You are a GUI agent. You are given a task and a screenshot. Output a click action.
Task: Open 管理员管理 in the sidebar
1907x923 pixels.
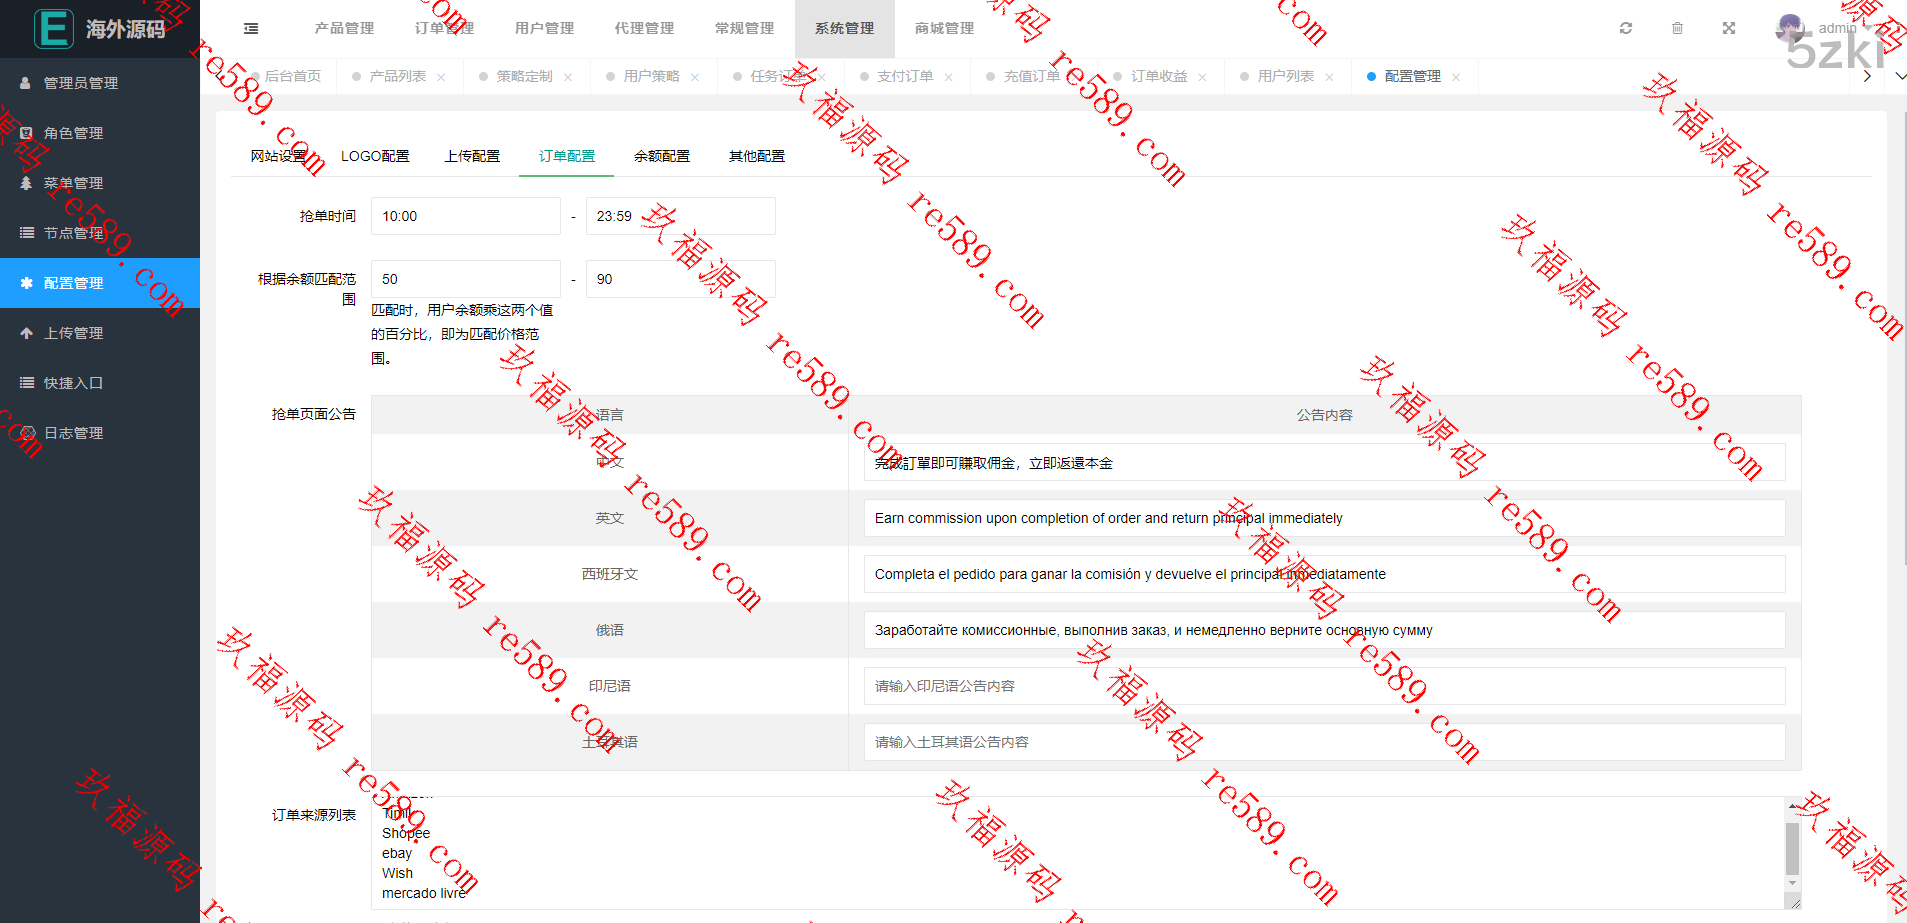pos(80,83)
